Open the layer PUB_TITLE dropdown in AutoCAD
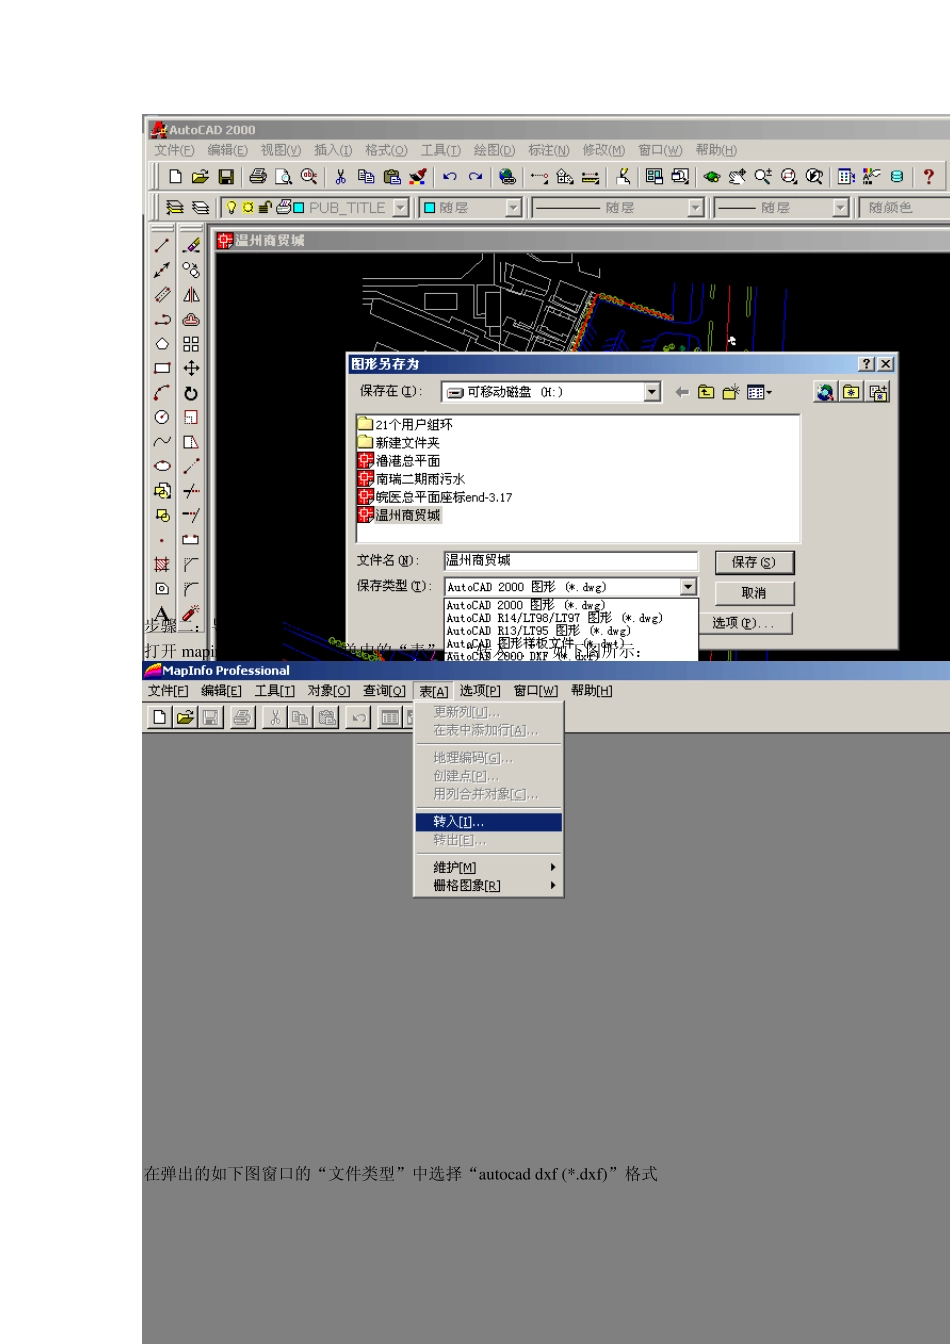The image size is (950, 1344). pyautogui.click(x=401, y=208)
